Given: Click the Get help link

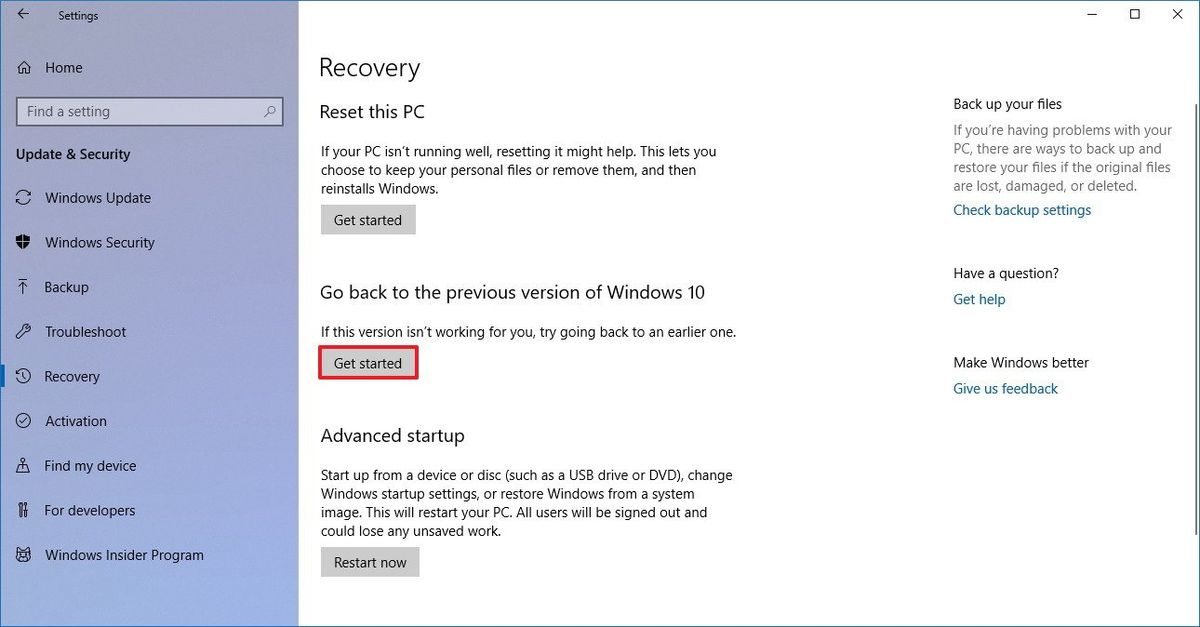Looking at the screenshot, I should point(978,299).
